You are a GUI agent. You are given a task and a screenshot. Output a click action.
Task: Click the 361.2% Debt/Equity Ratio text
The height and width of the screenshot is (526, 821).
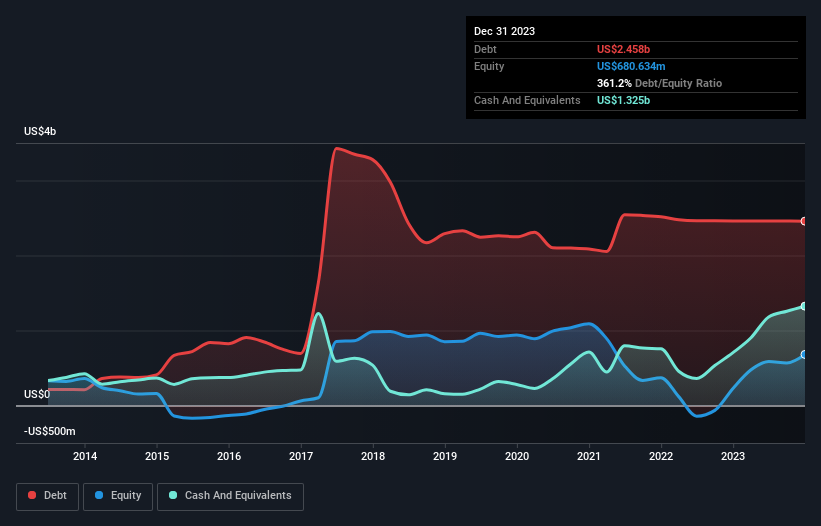[659, 83]
